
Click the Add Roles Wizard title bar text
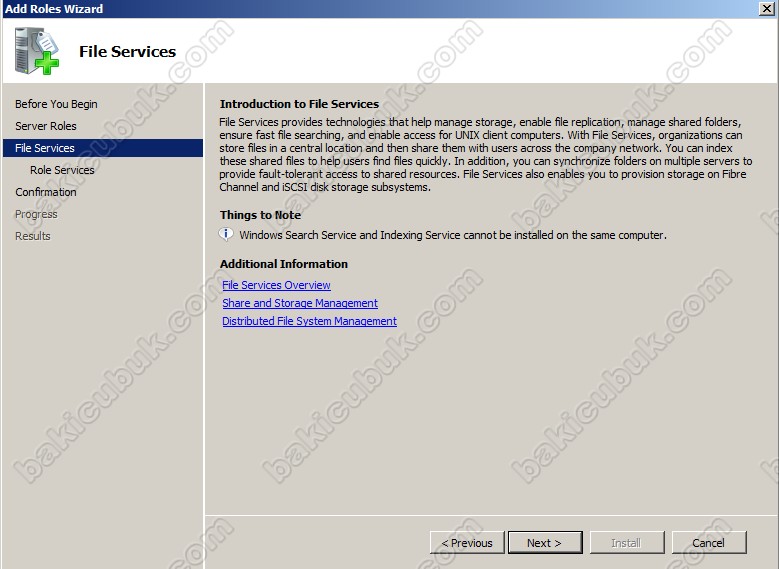[54, 8]
